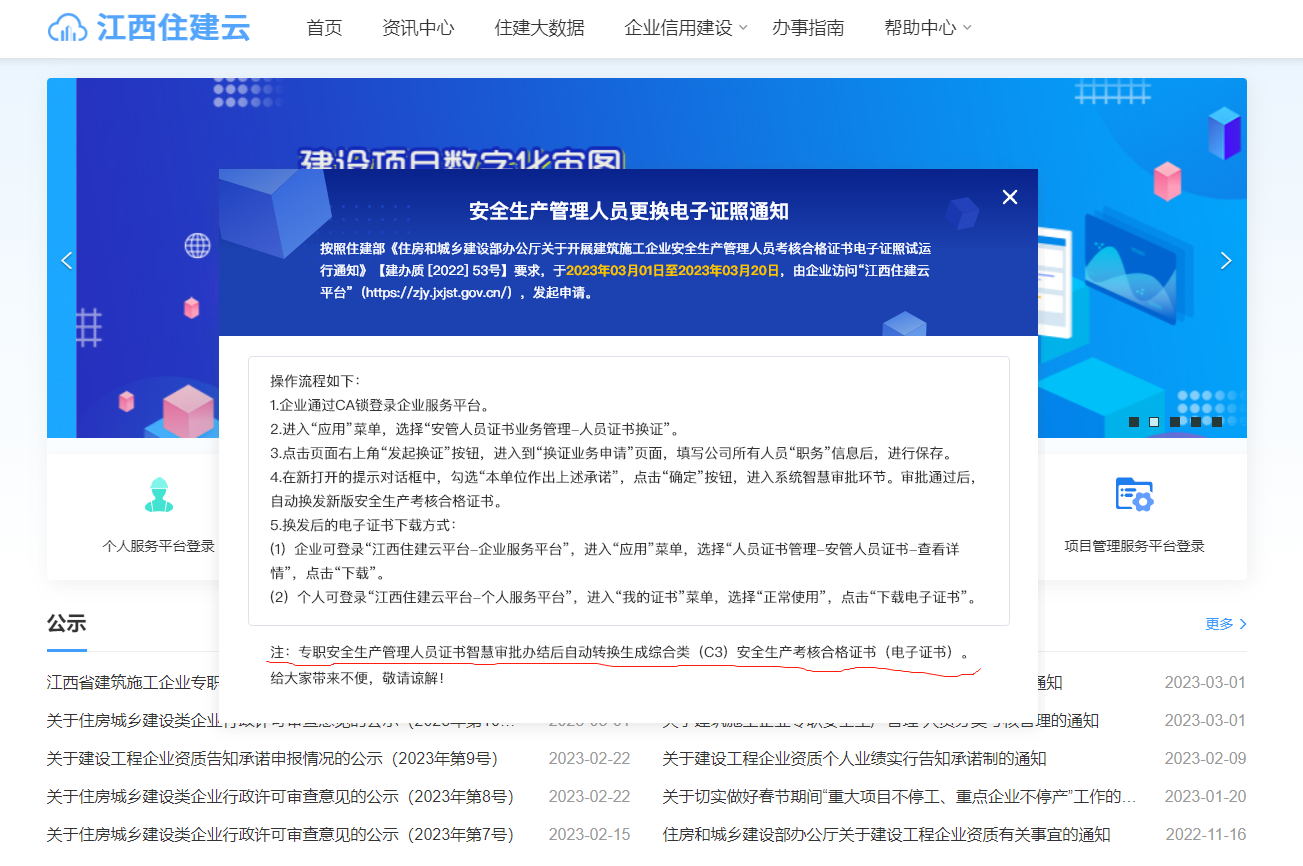1303x866 pixels.
Task: Open 关于建设工程企业资质告知承诺申报情况的公示（2023年第9号）
Action: tap(272, 759)
